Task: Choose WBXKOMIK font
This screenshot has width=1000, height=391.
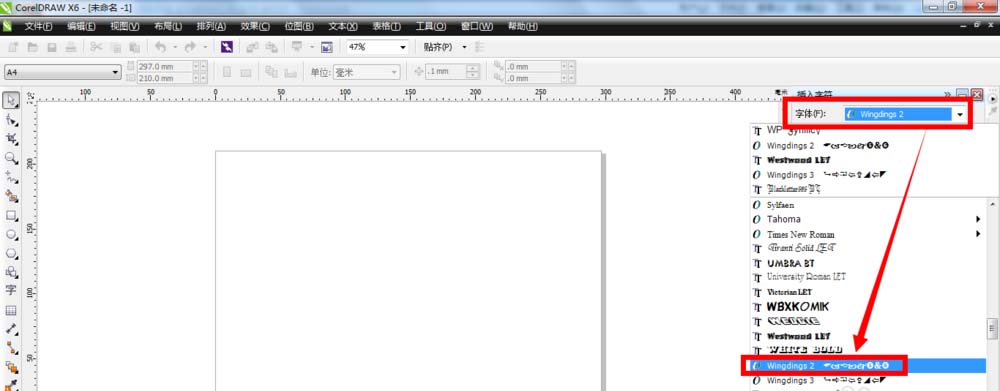Action: (x=868, y=307)
